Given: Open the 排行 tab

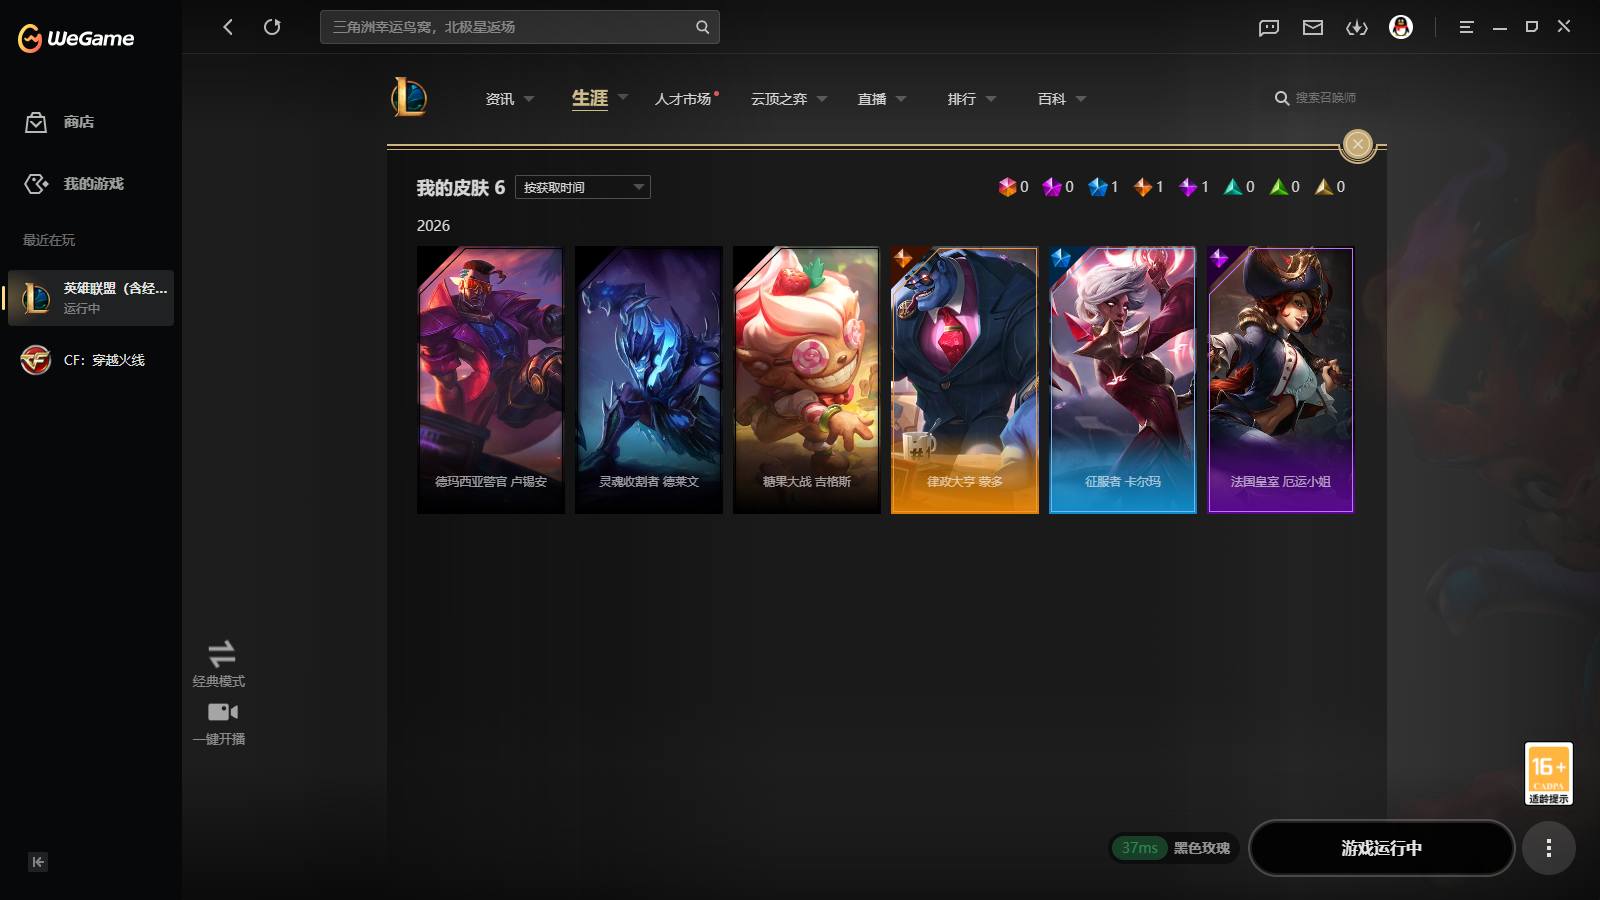Looking at the screenshot, I should [x=962, y=99].
